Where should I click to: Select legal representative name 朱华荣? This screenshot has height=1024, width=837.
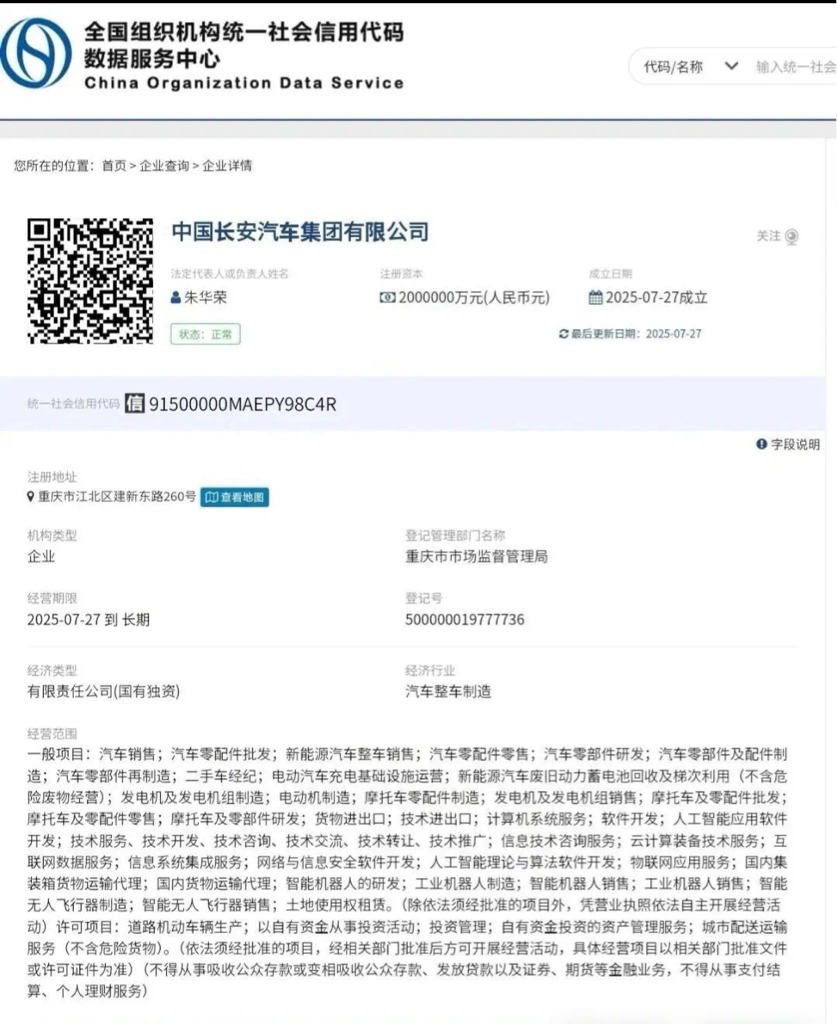(205, 298)
